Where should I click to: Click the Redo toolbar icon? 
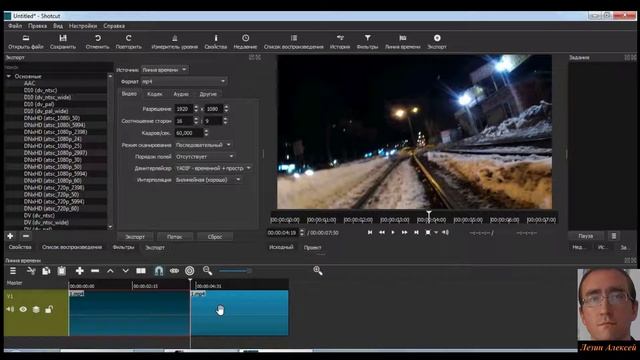[x=129, y=38]
